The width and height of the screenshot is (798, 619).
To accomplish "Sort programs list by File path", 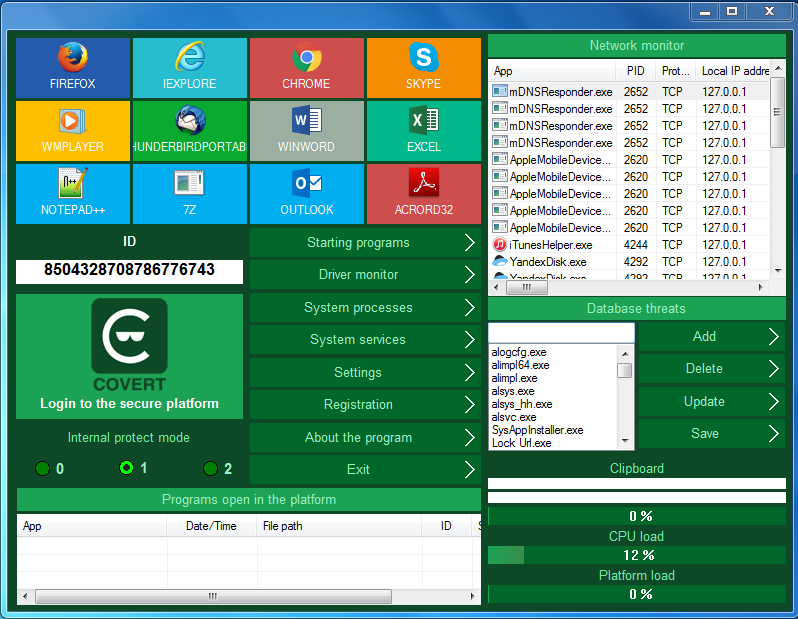I will click(339, 526).
